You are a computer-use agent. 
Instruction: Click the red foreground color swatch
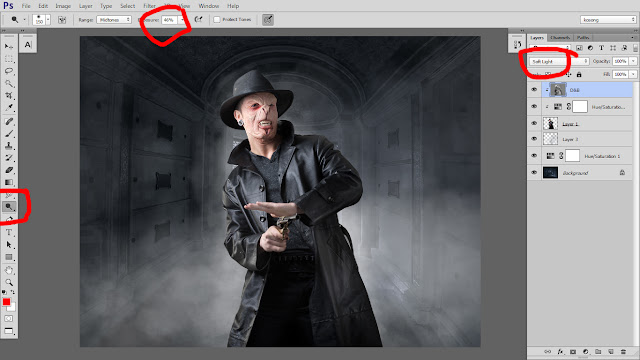click(x=7, y=302)
